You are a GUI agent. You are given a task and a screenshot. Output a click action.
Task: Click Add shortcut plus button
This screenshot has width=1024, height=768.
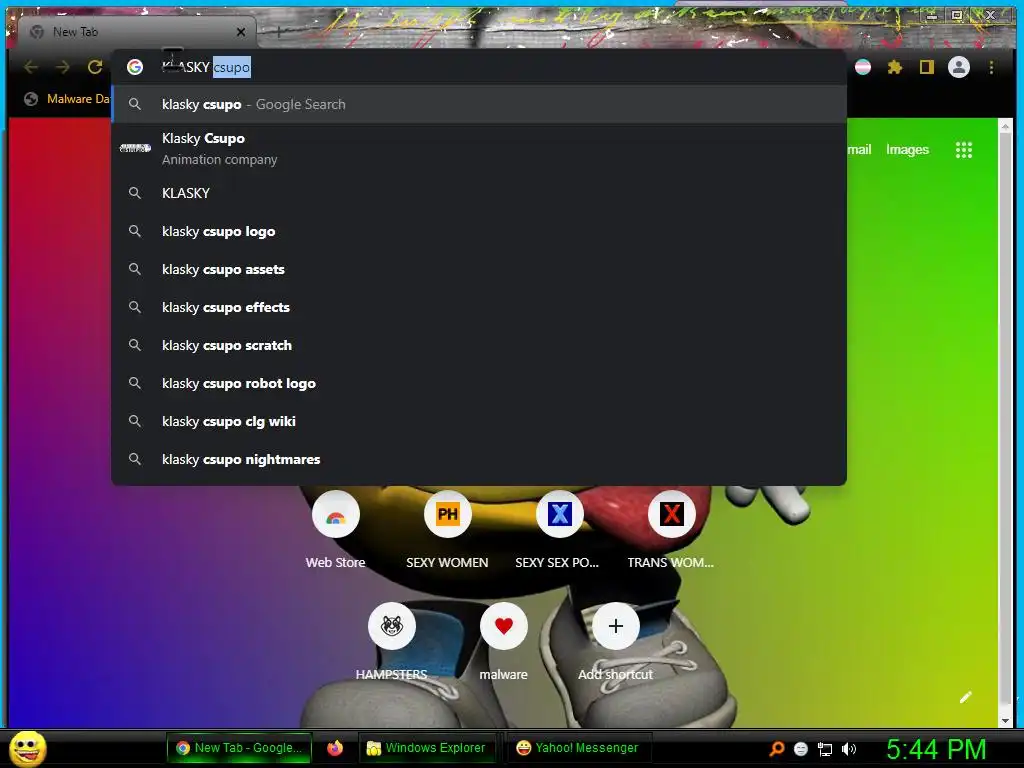(x=615, y=626)
